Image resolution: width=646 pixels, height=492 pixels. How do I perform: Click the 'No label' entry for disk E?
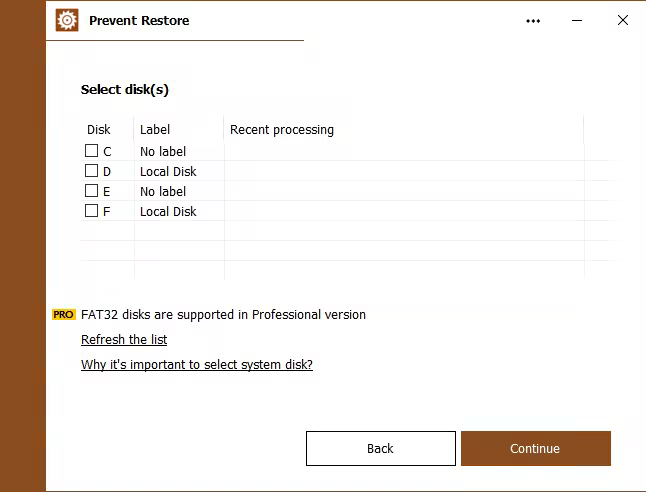[163, 192]
